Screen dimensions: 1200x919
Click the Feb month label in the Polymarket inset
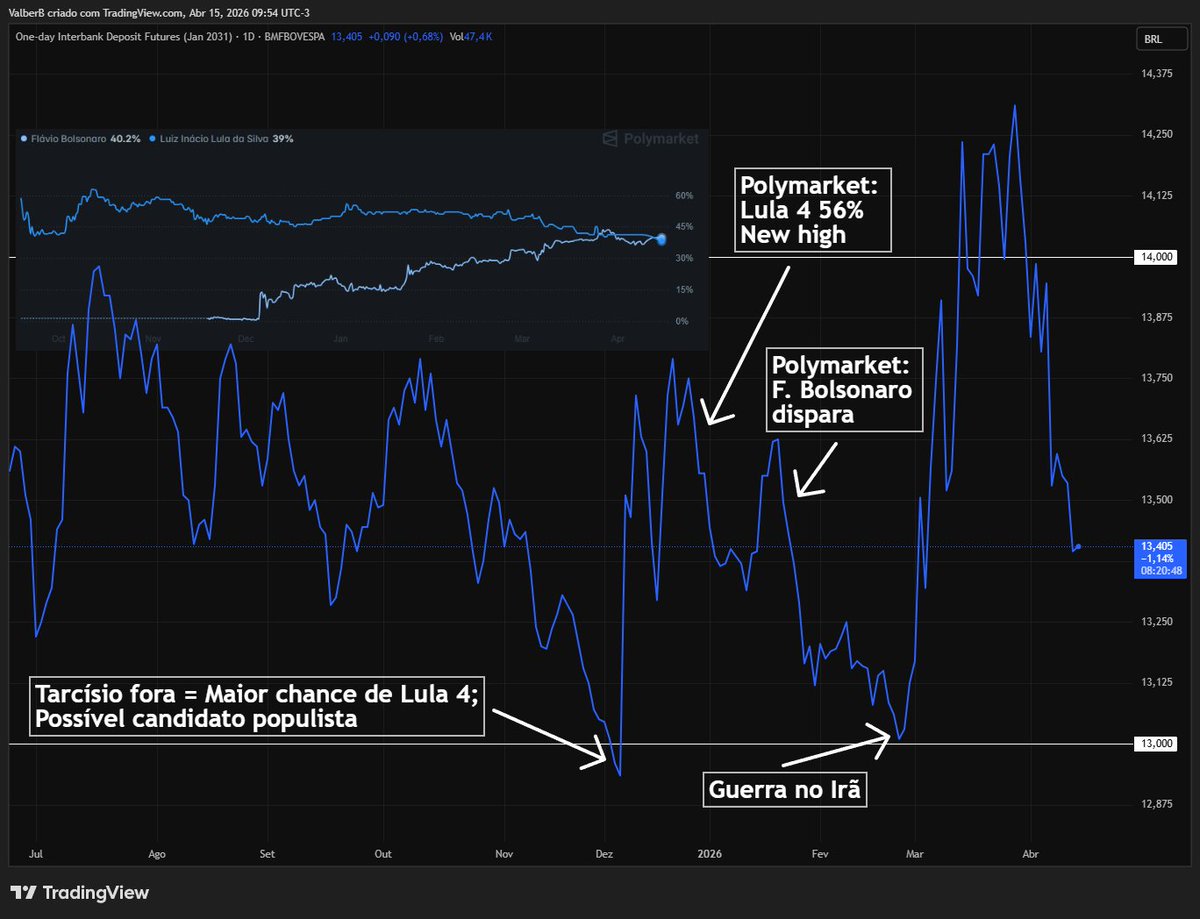click(x=435, y=340)
